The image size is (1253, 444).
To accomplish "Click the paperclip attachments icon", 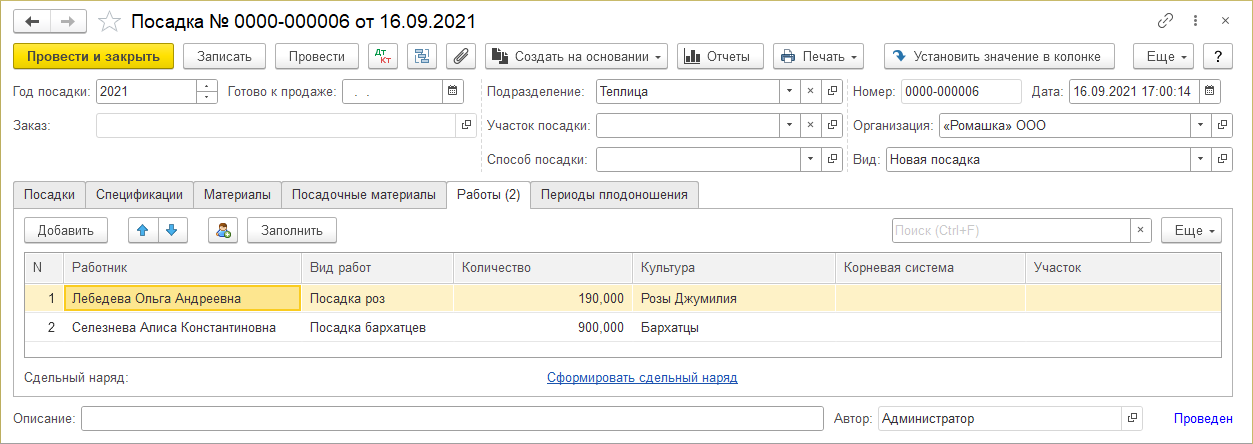I will click(x=459, y=57).
